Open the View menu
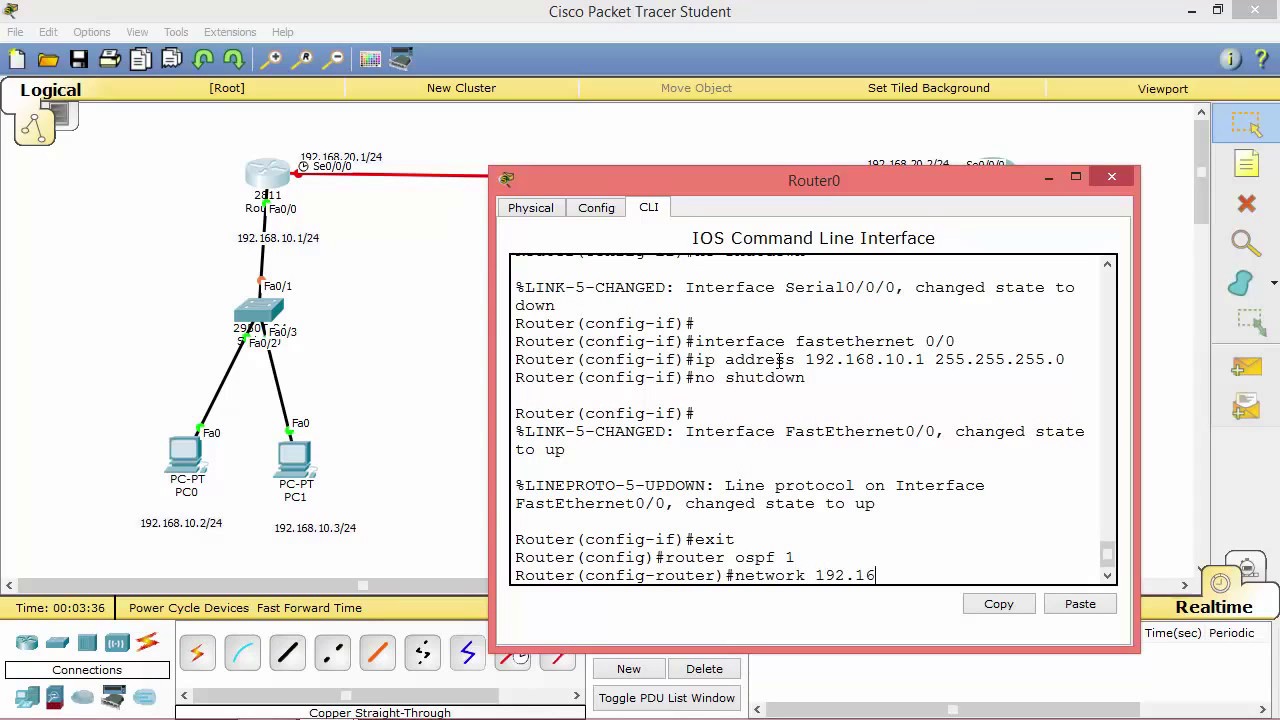The image size is (1280, 720). click(x=137, y=32)
